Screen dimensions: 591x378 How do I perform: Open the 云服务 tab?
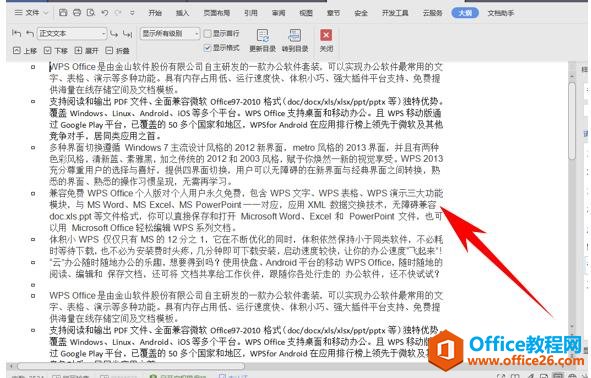432,13
